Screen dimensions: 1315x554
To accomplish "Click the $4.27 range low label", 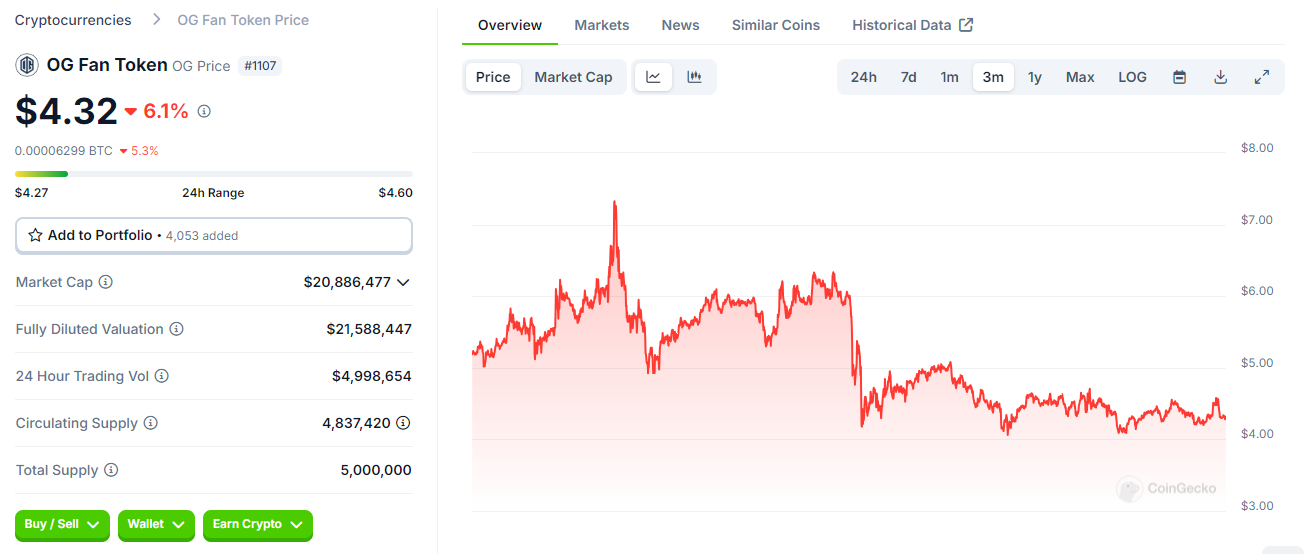I will (32, 193).
